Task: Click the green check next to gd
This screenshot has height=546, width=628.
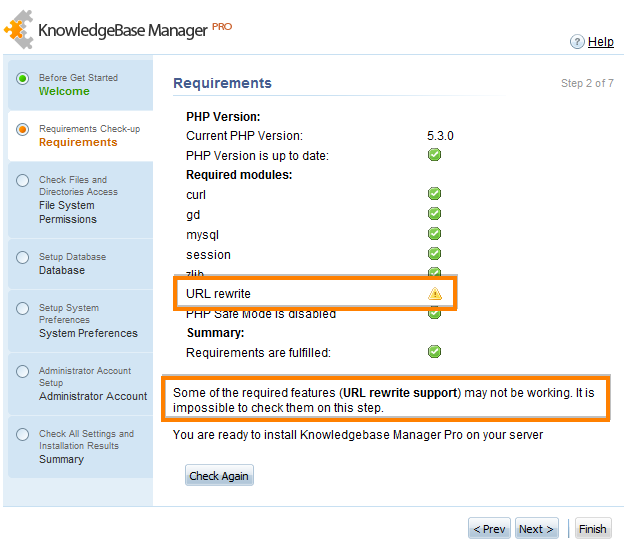Action: [434, 214]
